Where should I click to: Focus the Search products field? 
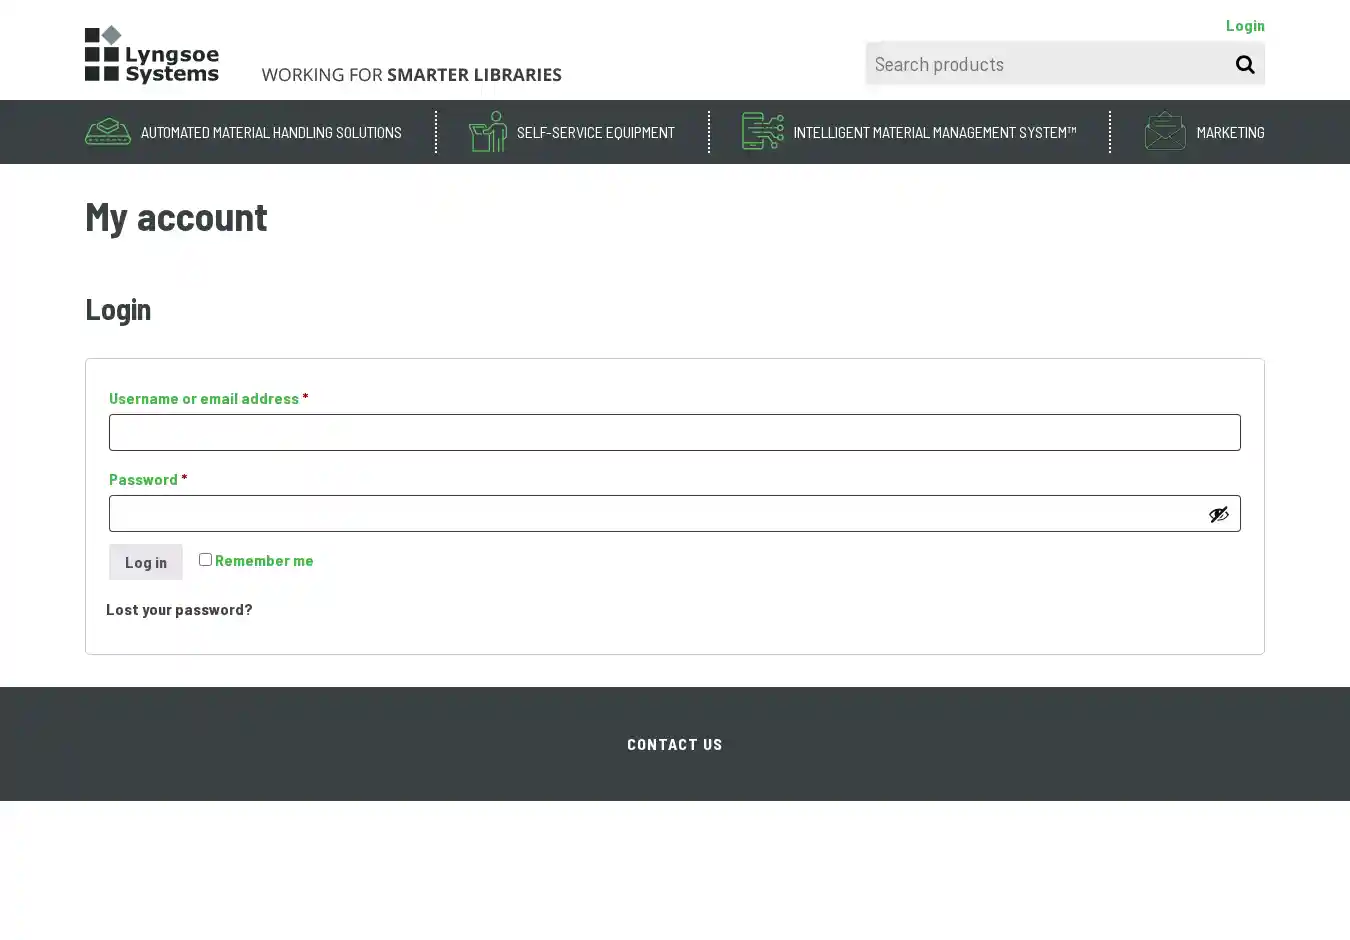(1045, 64)
